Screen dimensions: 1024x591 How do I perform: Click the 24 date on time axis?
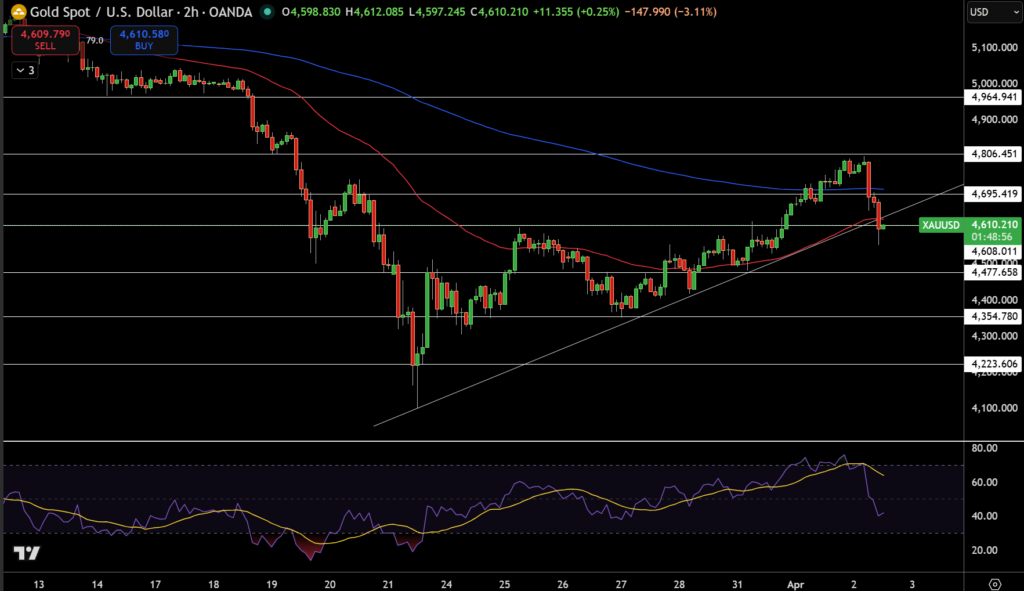pyautogui.click(x=446, y=582)
